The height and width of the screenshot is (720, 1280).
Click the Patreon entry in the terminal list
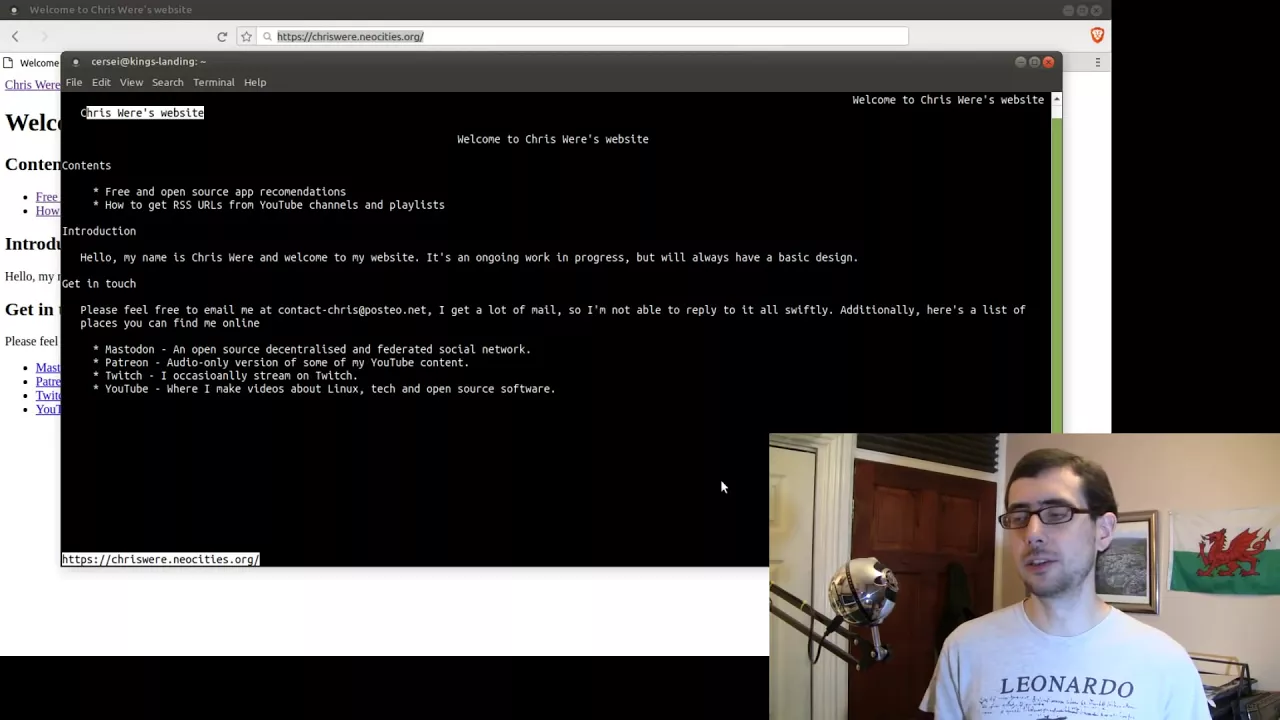click(x=287, y=363)
